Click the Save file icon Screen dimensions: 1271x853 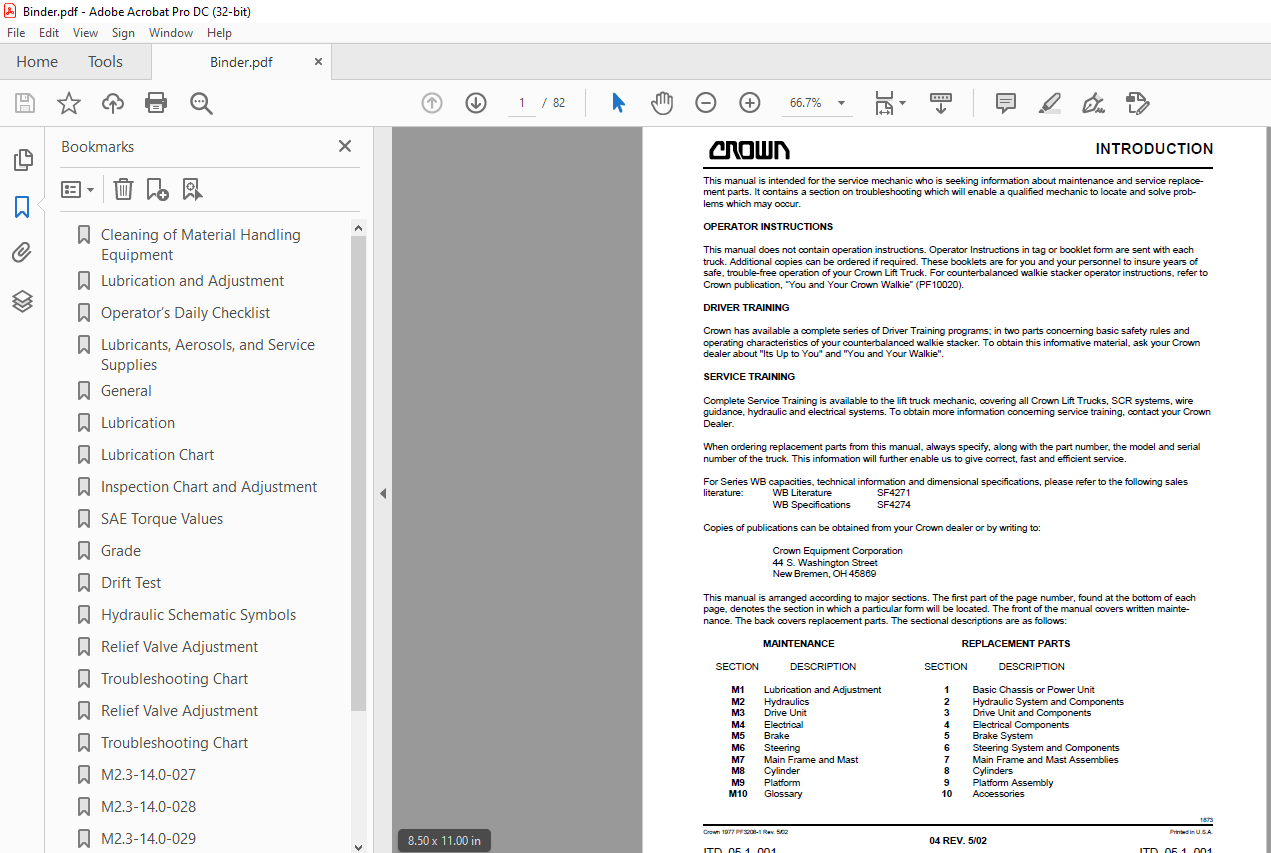25,103
